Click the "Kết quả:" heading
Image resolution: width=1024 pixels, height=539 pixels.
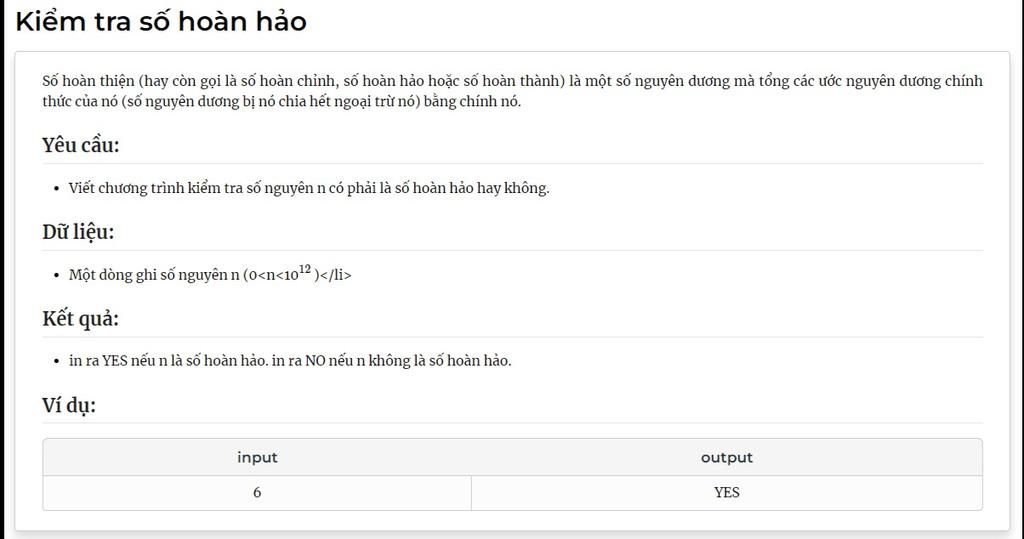[x=80, y=319]
